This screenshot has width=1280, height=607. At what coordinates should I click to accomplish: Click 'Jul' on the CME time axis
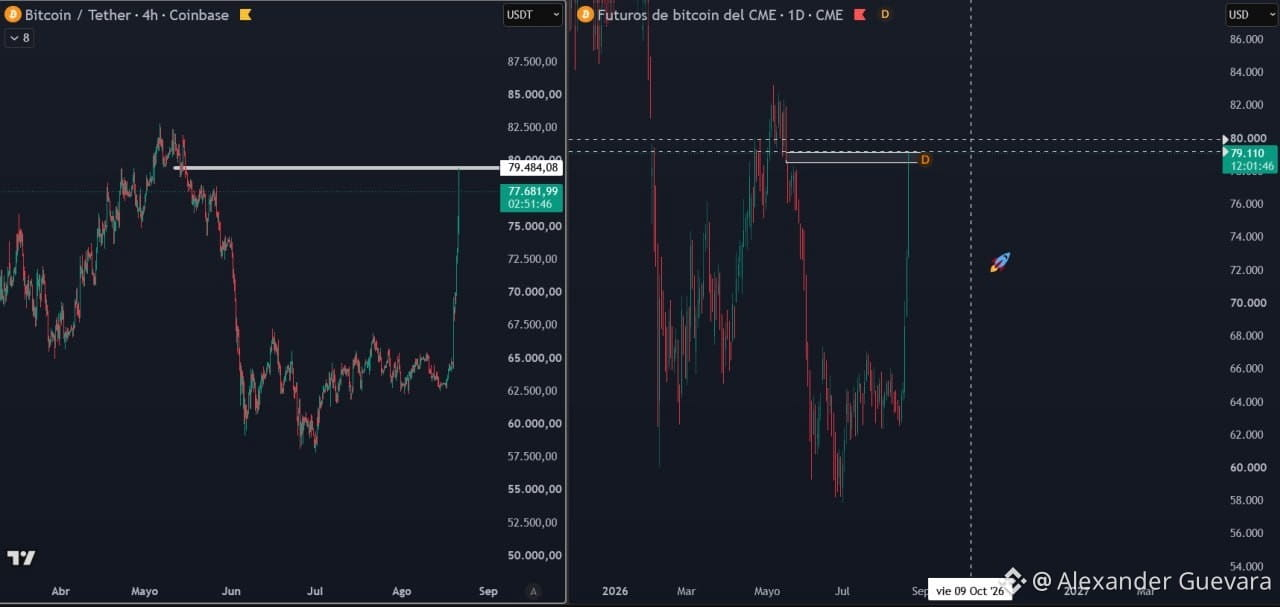tap(843, 592)
